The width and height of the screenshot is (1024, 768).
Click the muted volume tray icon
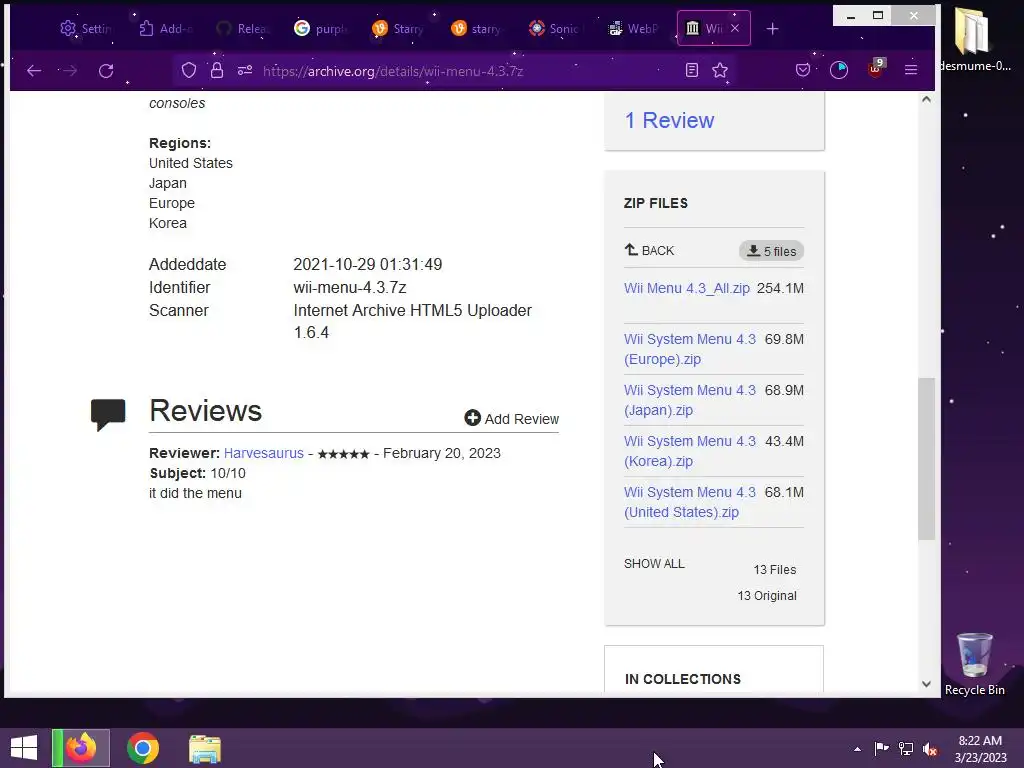pyautogui.click(x=930, y=749)
